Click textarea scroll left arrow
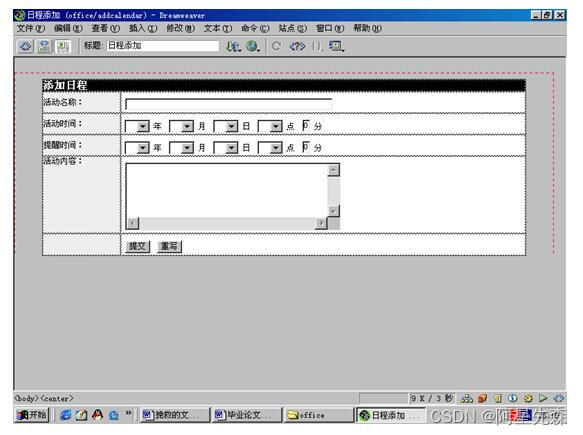This screenshot has width=583, height=435. coord(133,223)
